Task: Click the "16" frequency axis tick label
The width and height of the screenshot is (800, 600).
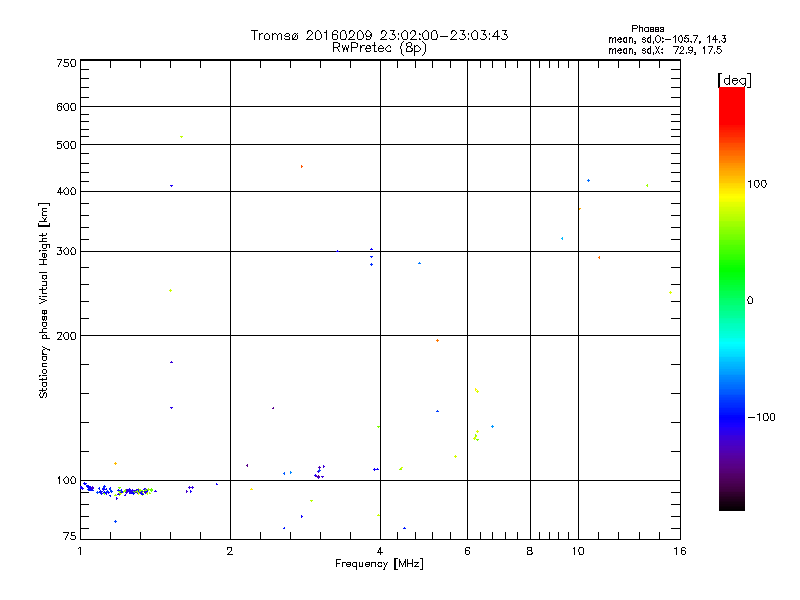Action: [x=680, y=551]
